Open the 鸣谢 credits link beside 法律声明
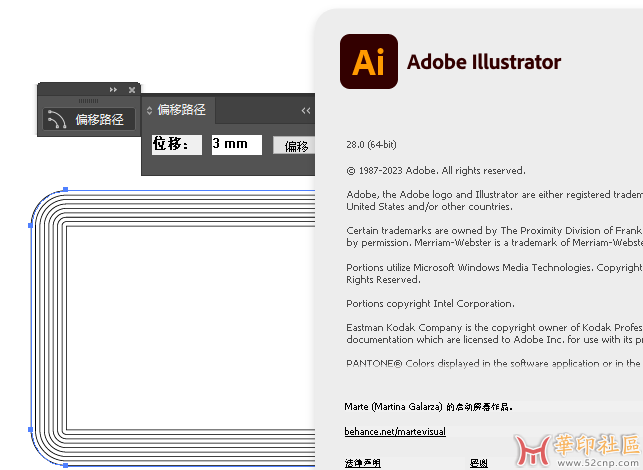The image size is (643, 470). point(479,463)
